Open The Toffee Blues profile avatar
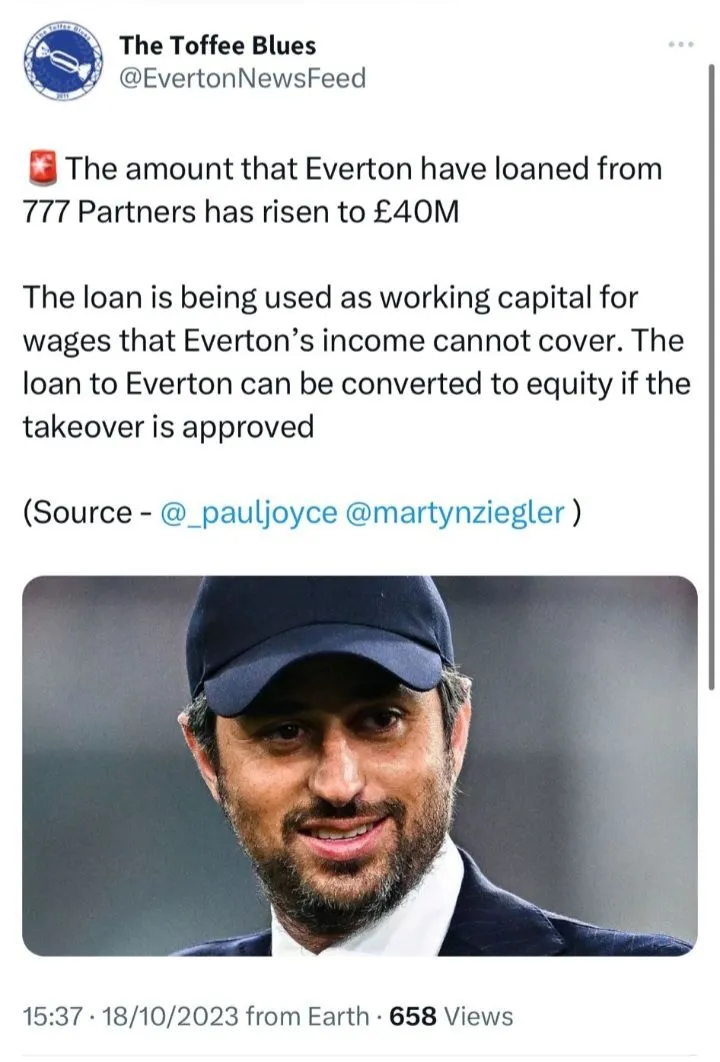The image size is (720, 1062). click(x=63, y=64)
